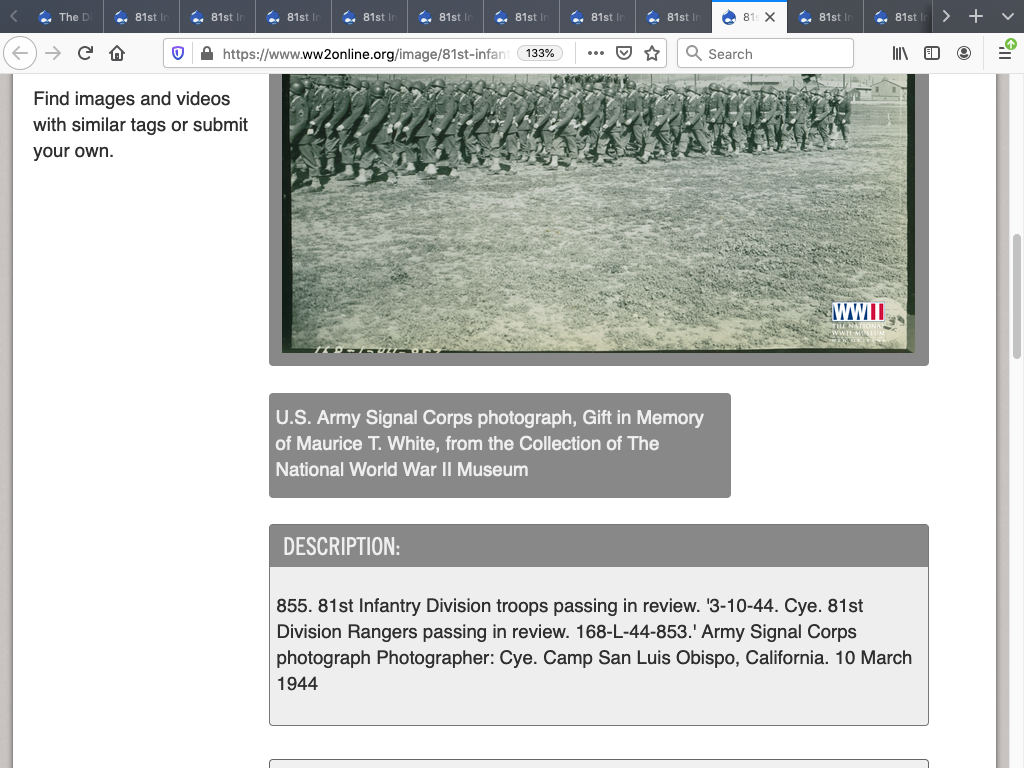Screen dimensions: 1024x768
Task: Click the vertical page scrollbar thumb
Action: click(x=1017, y=296)
